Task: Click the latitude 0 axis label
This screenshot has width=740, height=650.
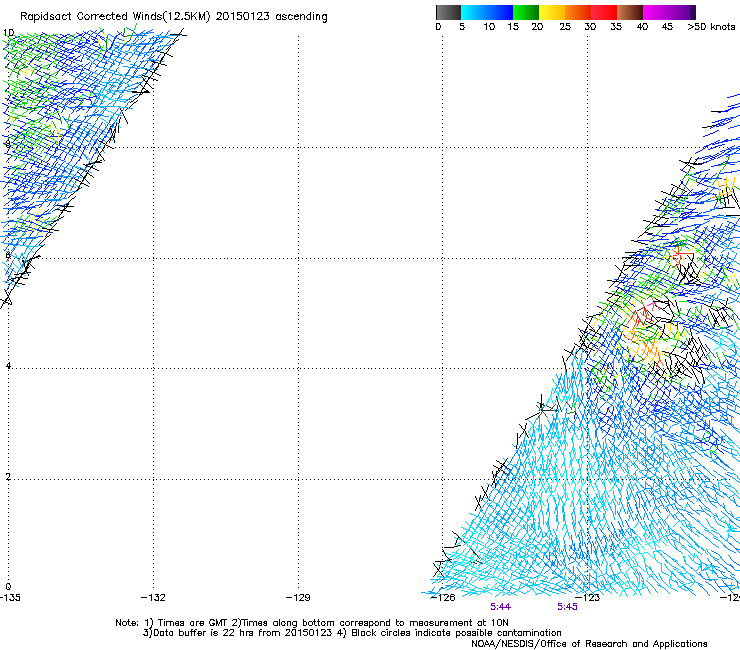Action: pos(8,587)
